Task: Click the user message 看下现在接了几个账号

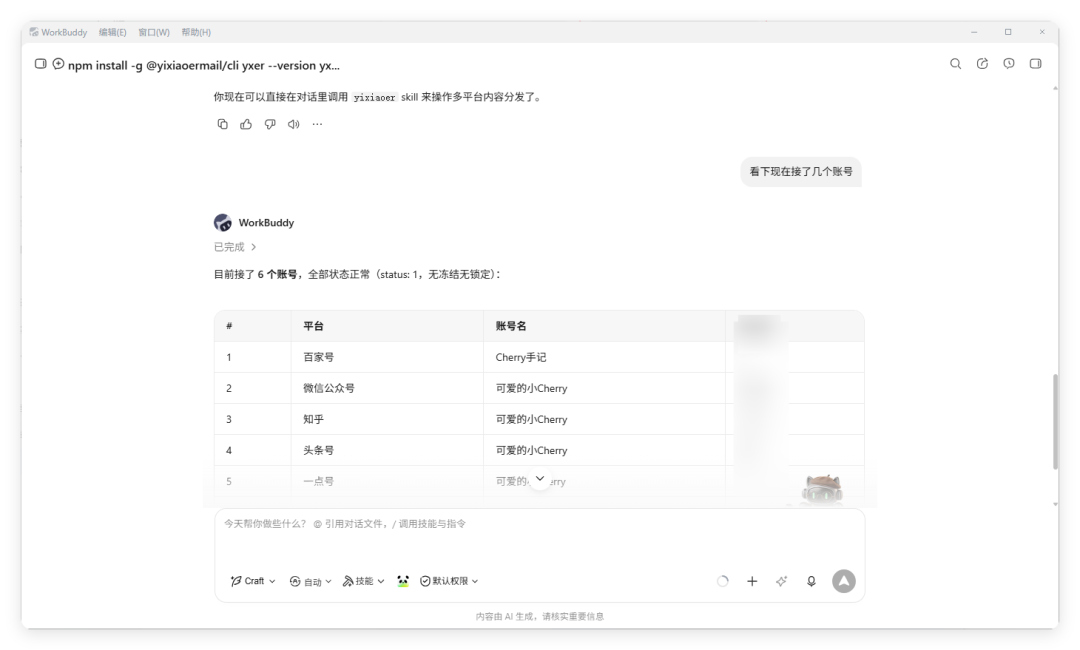Action: click(801, 171)
